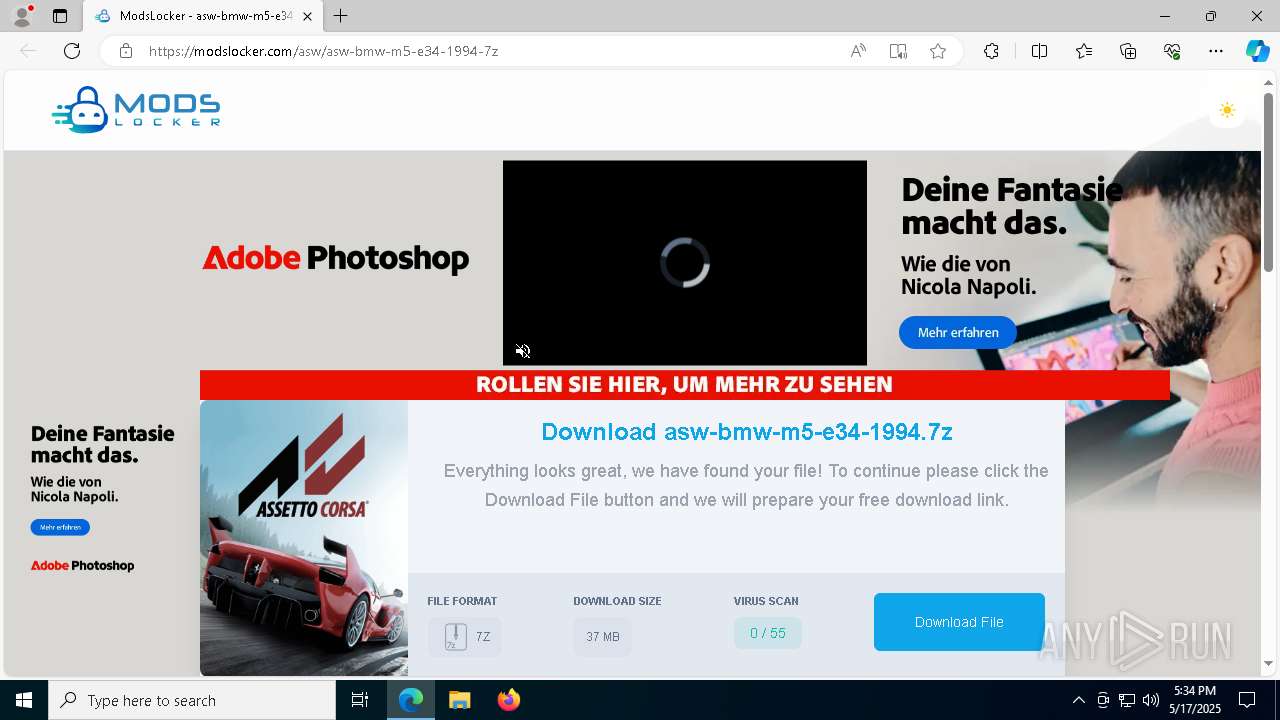Click the page scrollbar up arrow
The width and height of the screenshot is (1280, 720).
tap(1268, 82)
